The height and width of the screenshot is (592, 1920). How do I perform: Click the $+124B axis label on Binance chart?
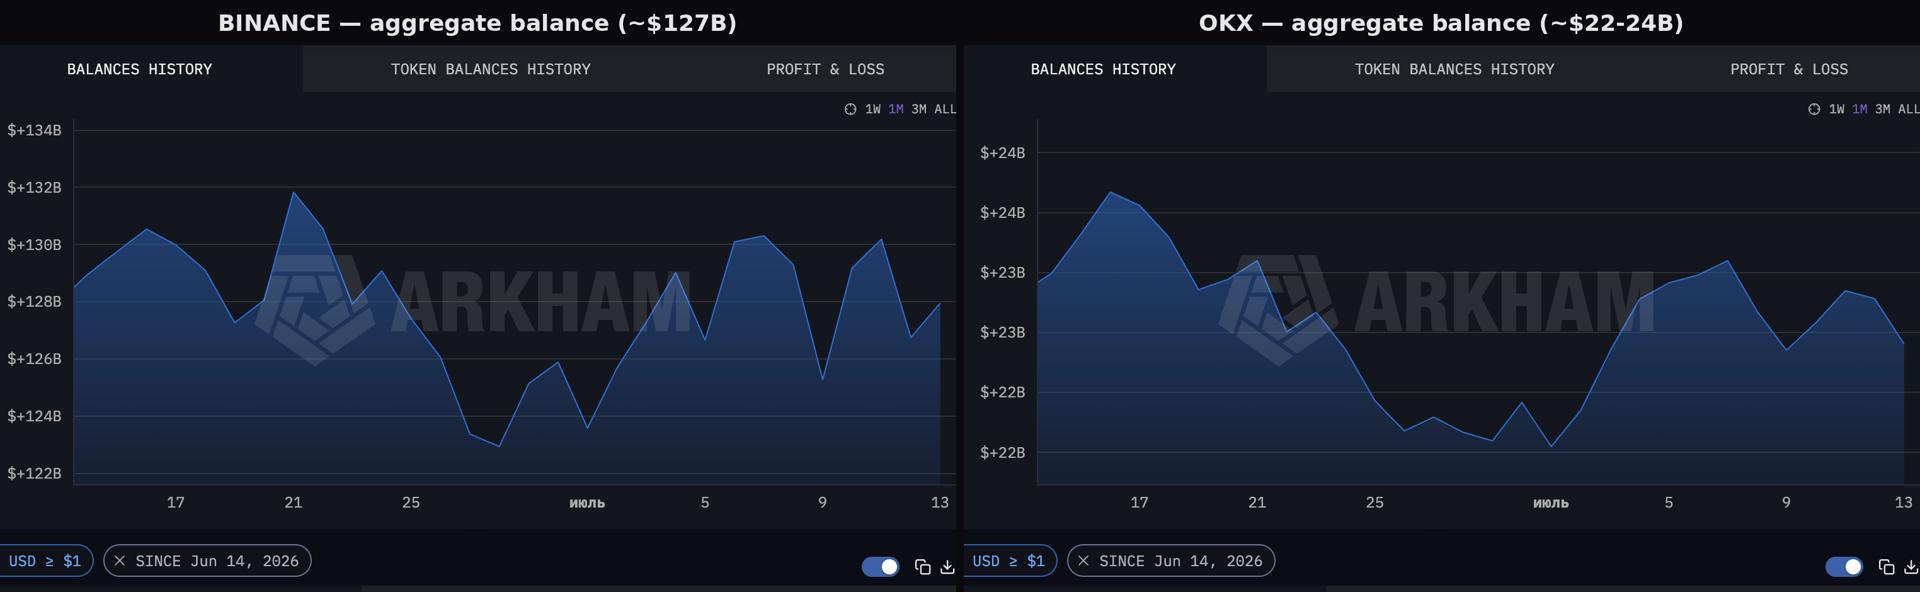(34, 416)
